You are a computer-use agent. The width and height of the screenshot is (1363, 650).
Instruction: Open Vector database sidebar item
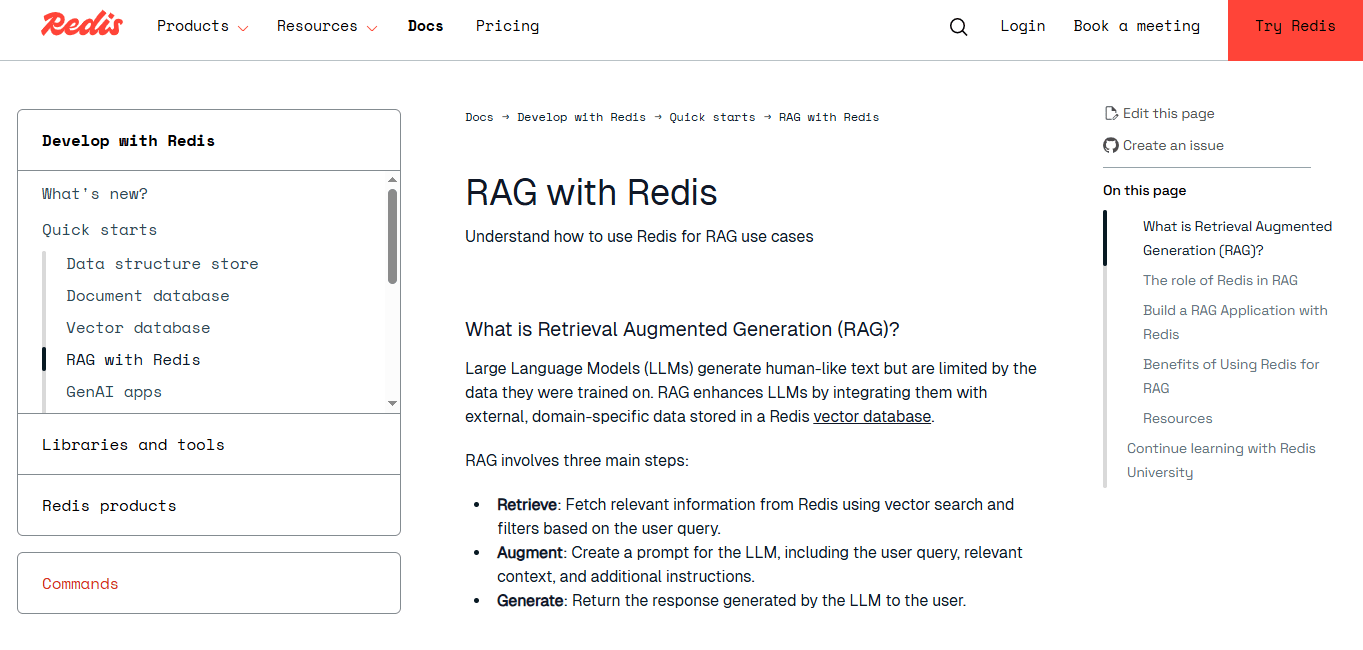tap(138, 328)
